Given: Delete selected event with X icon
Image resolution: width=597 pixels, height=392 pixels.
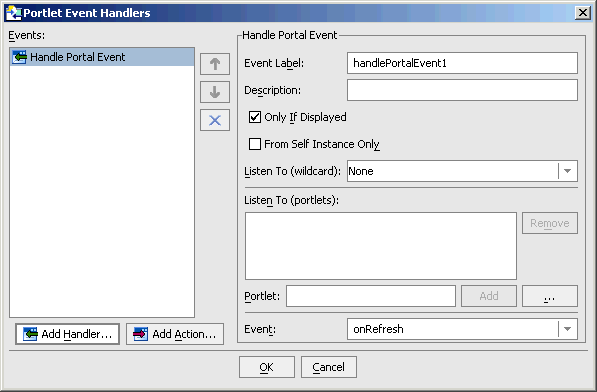Looking at the screenshot, I should pyautogui.click(x=215, y=120).
